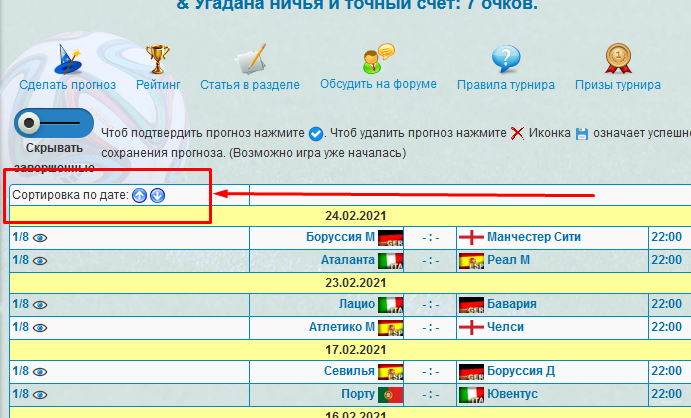Image resolution: width=691 pixels, height=418 pixels.
Task: Select team name Манчестер Сити
Action: pyautogui.click(x=534, y=237)
